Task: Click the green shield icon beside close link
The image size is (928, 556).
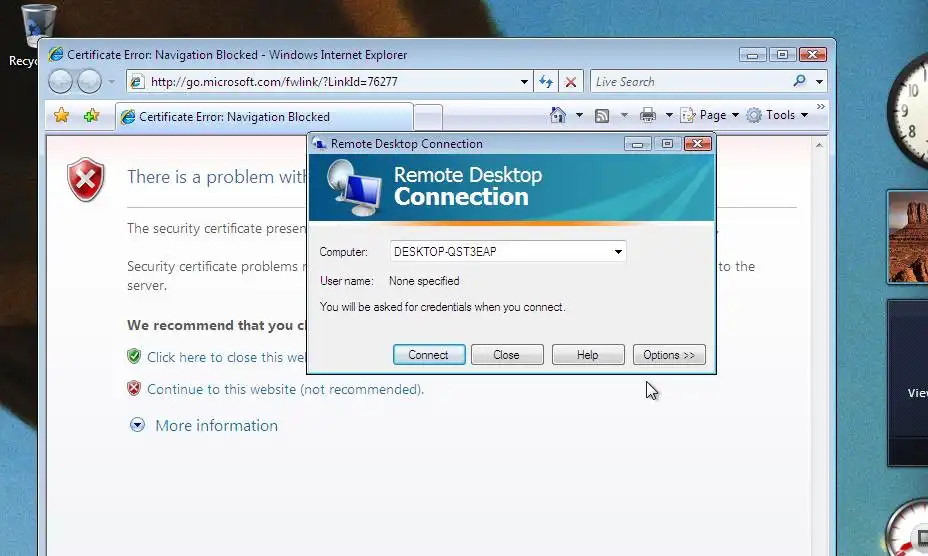Action: pyautogui.click(x=134, y=356)
